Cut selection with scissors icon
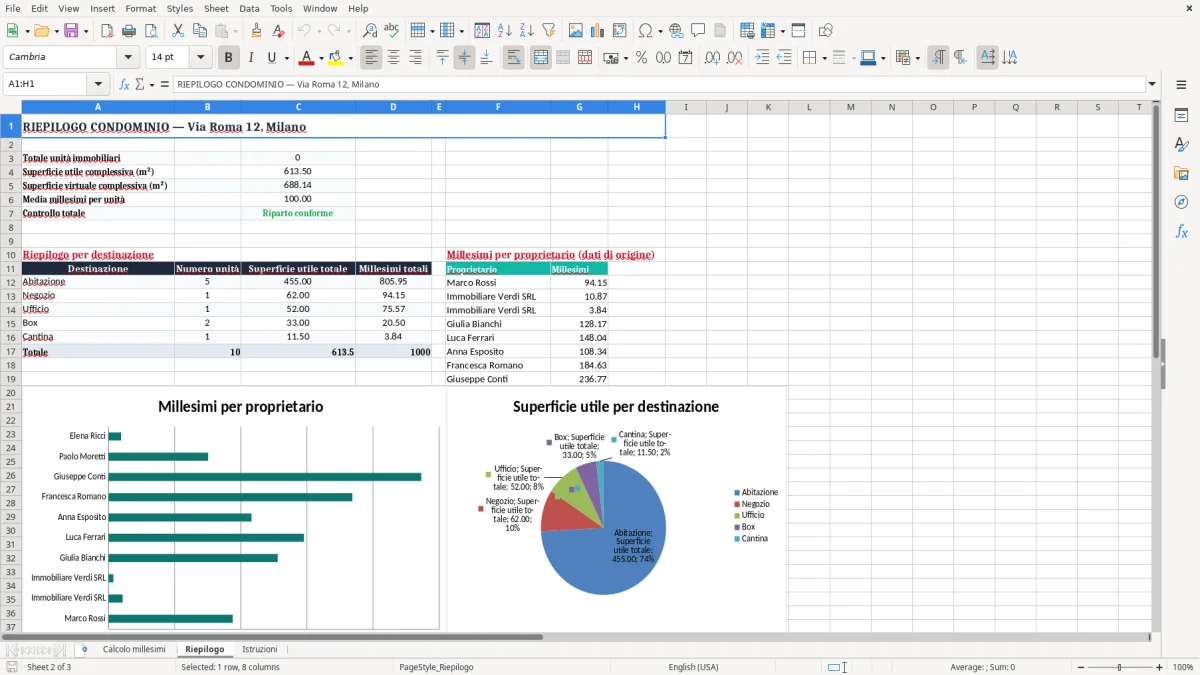The height and width of the screenshot is (675, 1200). click(x=178, y=31)
